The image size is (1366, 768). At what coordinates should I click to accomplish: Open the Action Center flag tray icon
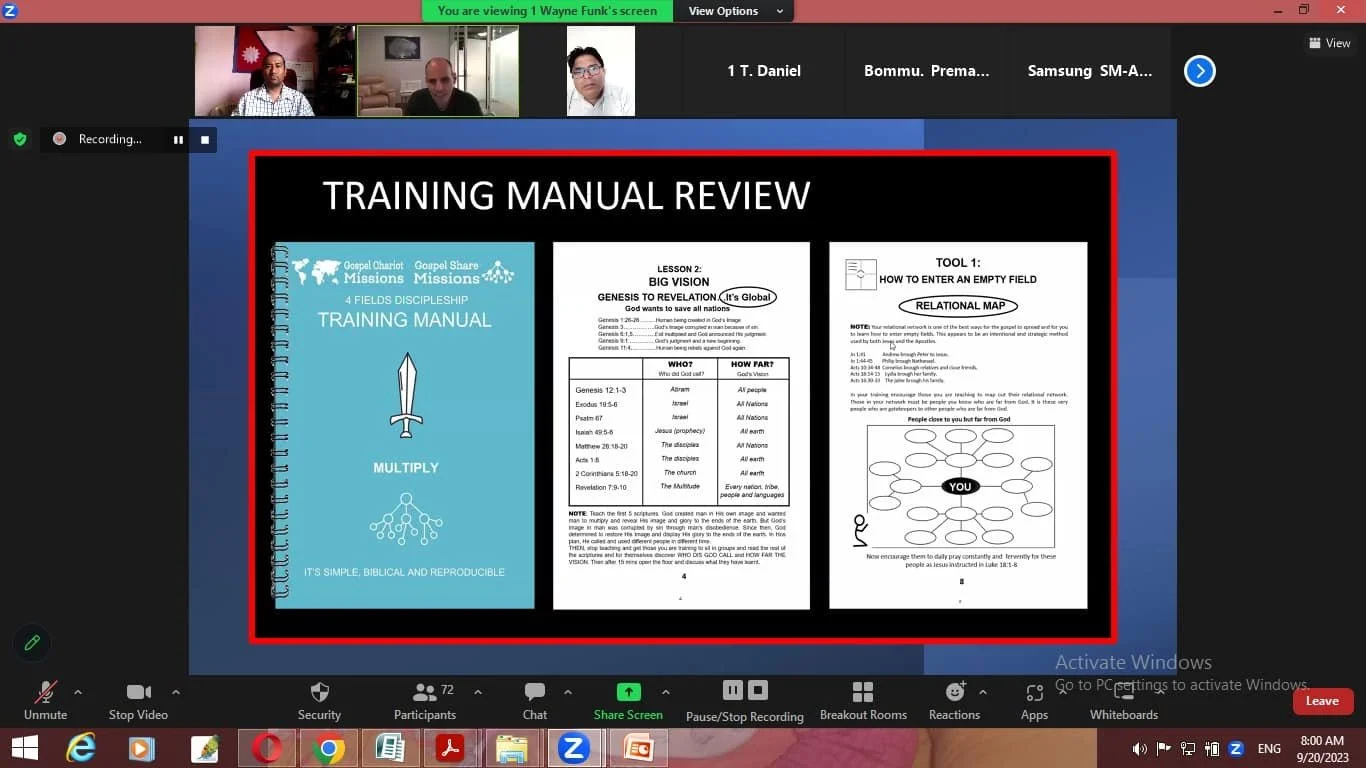[x=1163, y=748]
